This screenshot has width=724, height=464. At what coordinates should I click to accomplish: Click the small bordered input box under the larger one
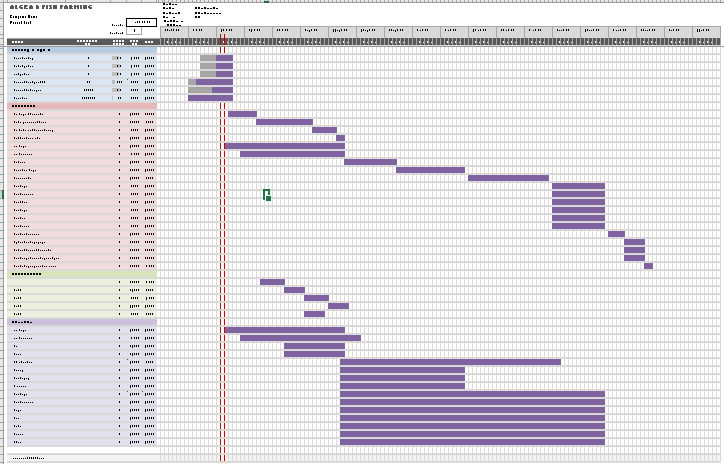click(134, 31)
